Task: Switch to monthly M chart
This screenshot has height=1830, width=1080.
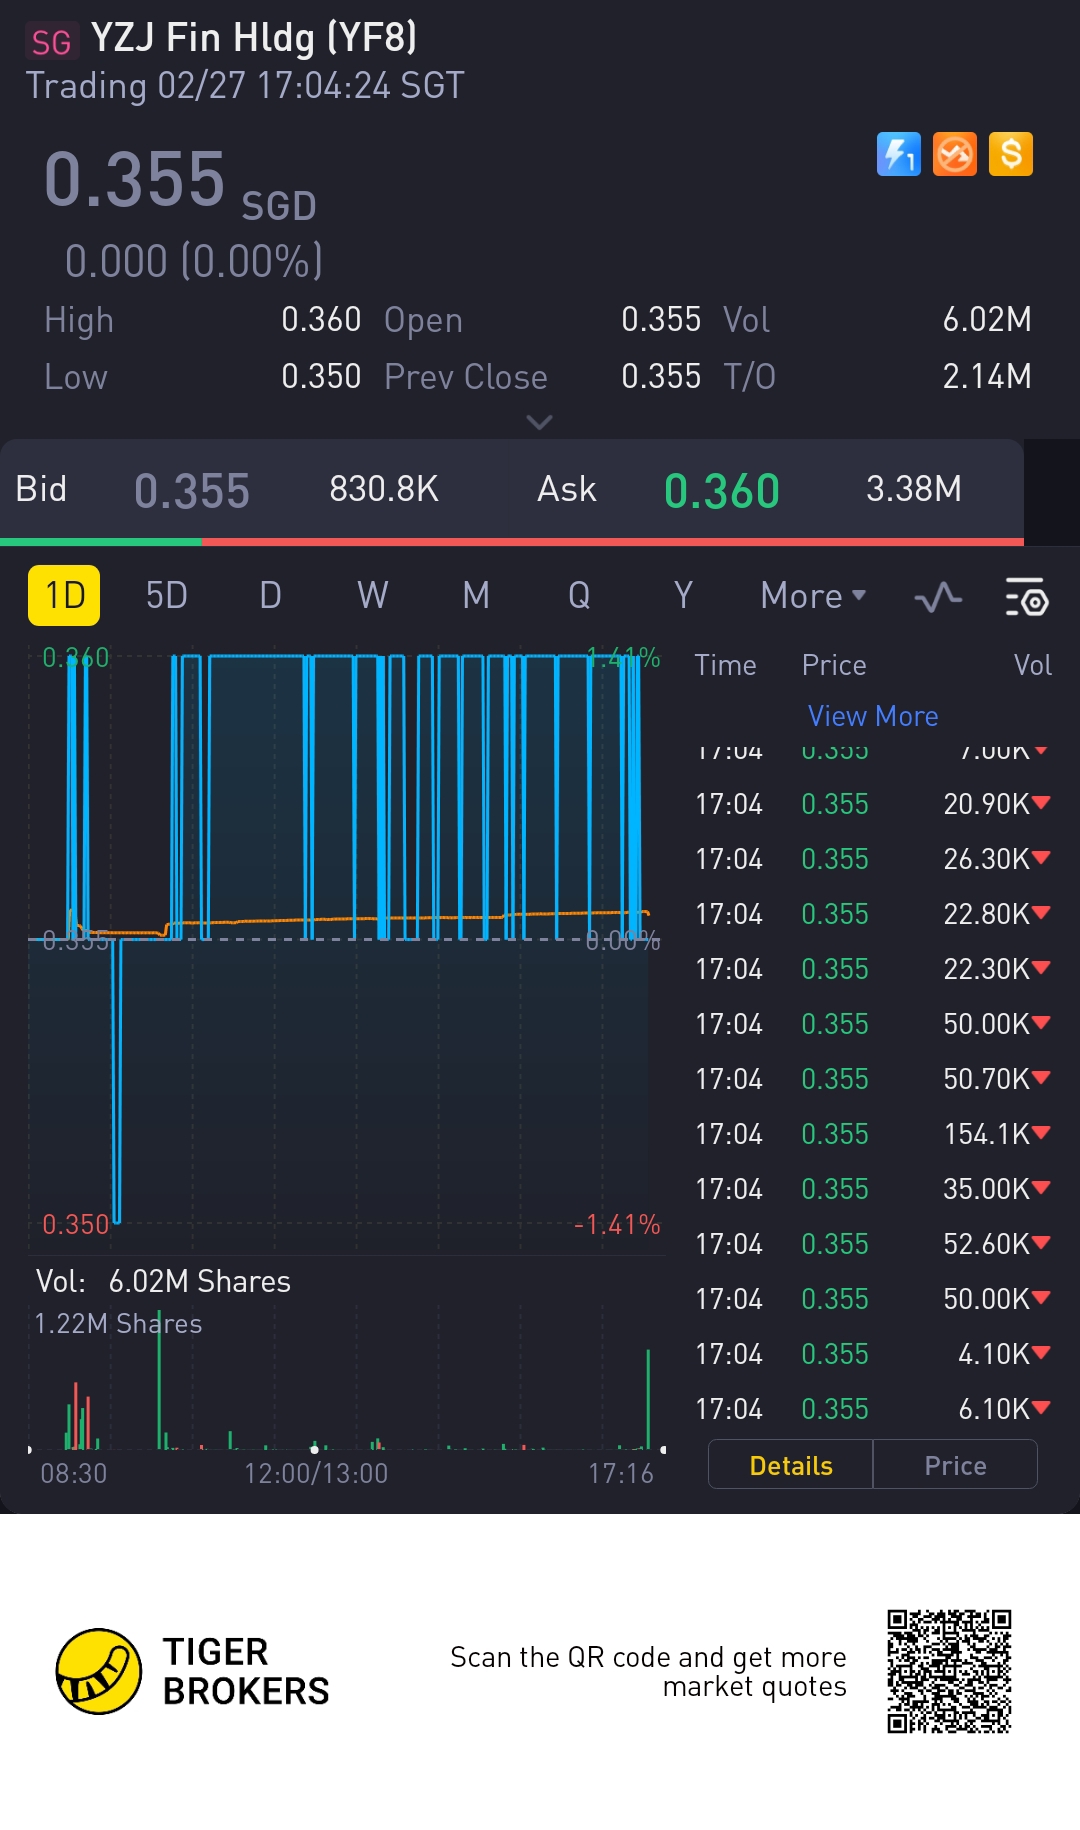Action: (x=476, y=596)
